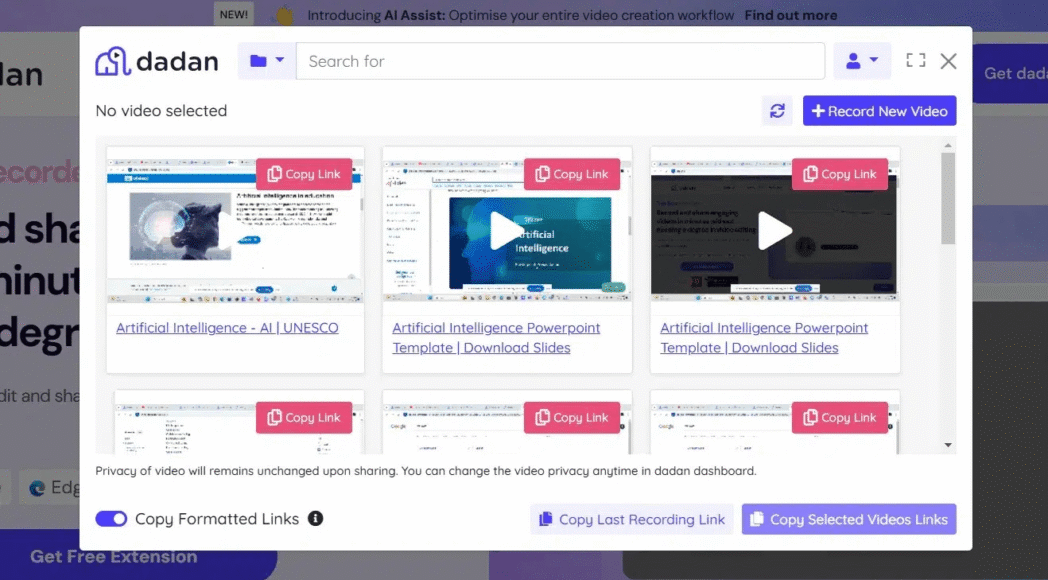Click Get Free Extension on background page
The width and height of the screenshot is (1048, 580).
pyautogui.click(x=114, y=557)
